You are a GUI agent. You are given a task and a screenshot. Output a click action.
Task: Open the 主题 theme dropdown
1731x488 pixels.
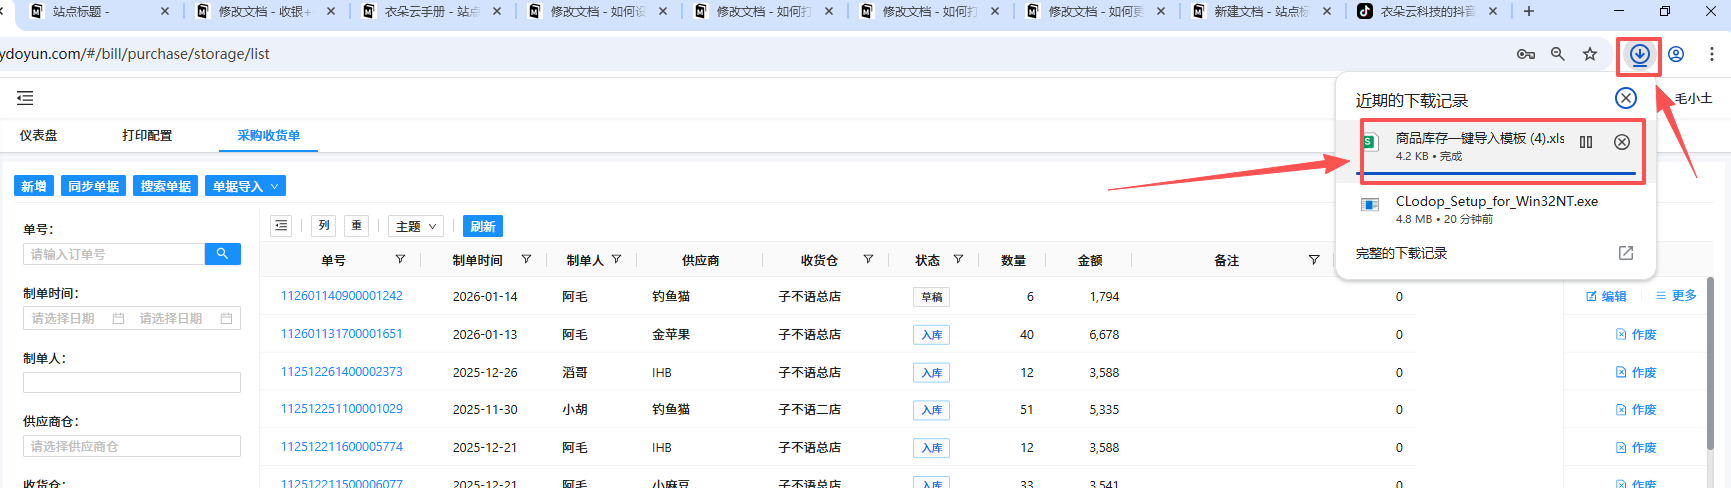(x=416, y=226)
